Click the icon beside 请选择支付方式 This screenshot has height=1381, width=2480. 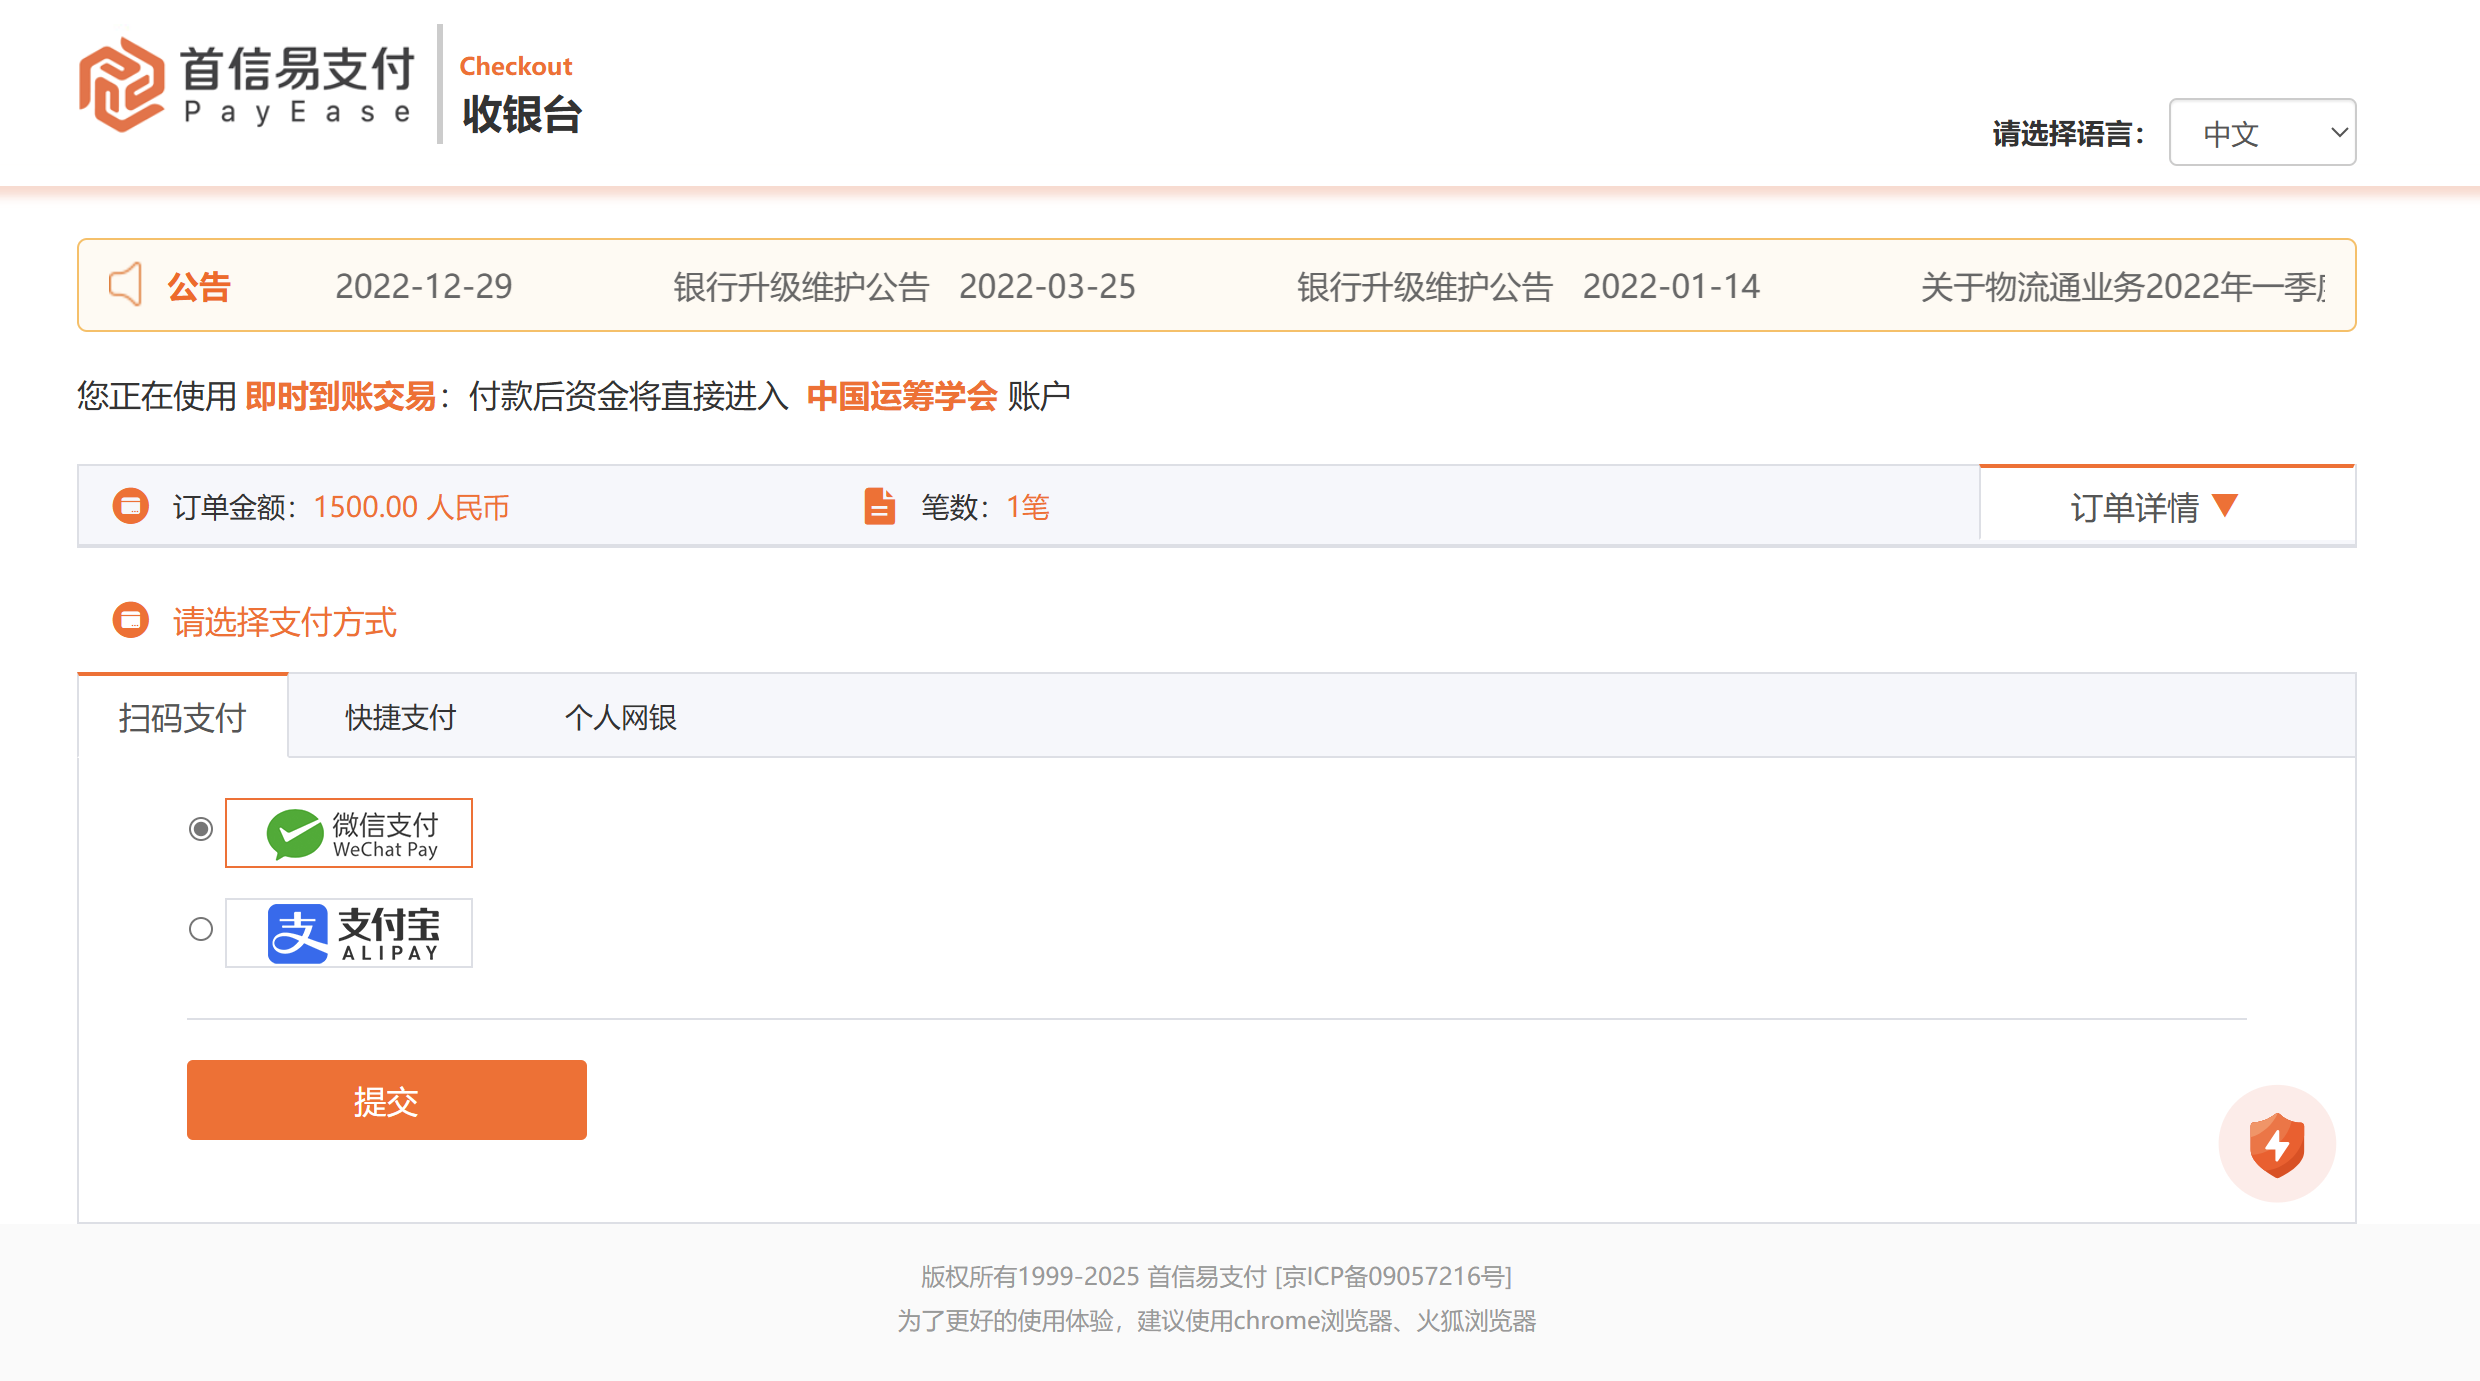[131, 621]
